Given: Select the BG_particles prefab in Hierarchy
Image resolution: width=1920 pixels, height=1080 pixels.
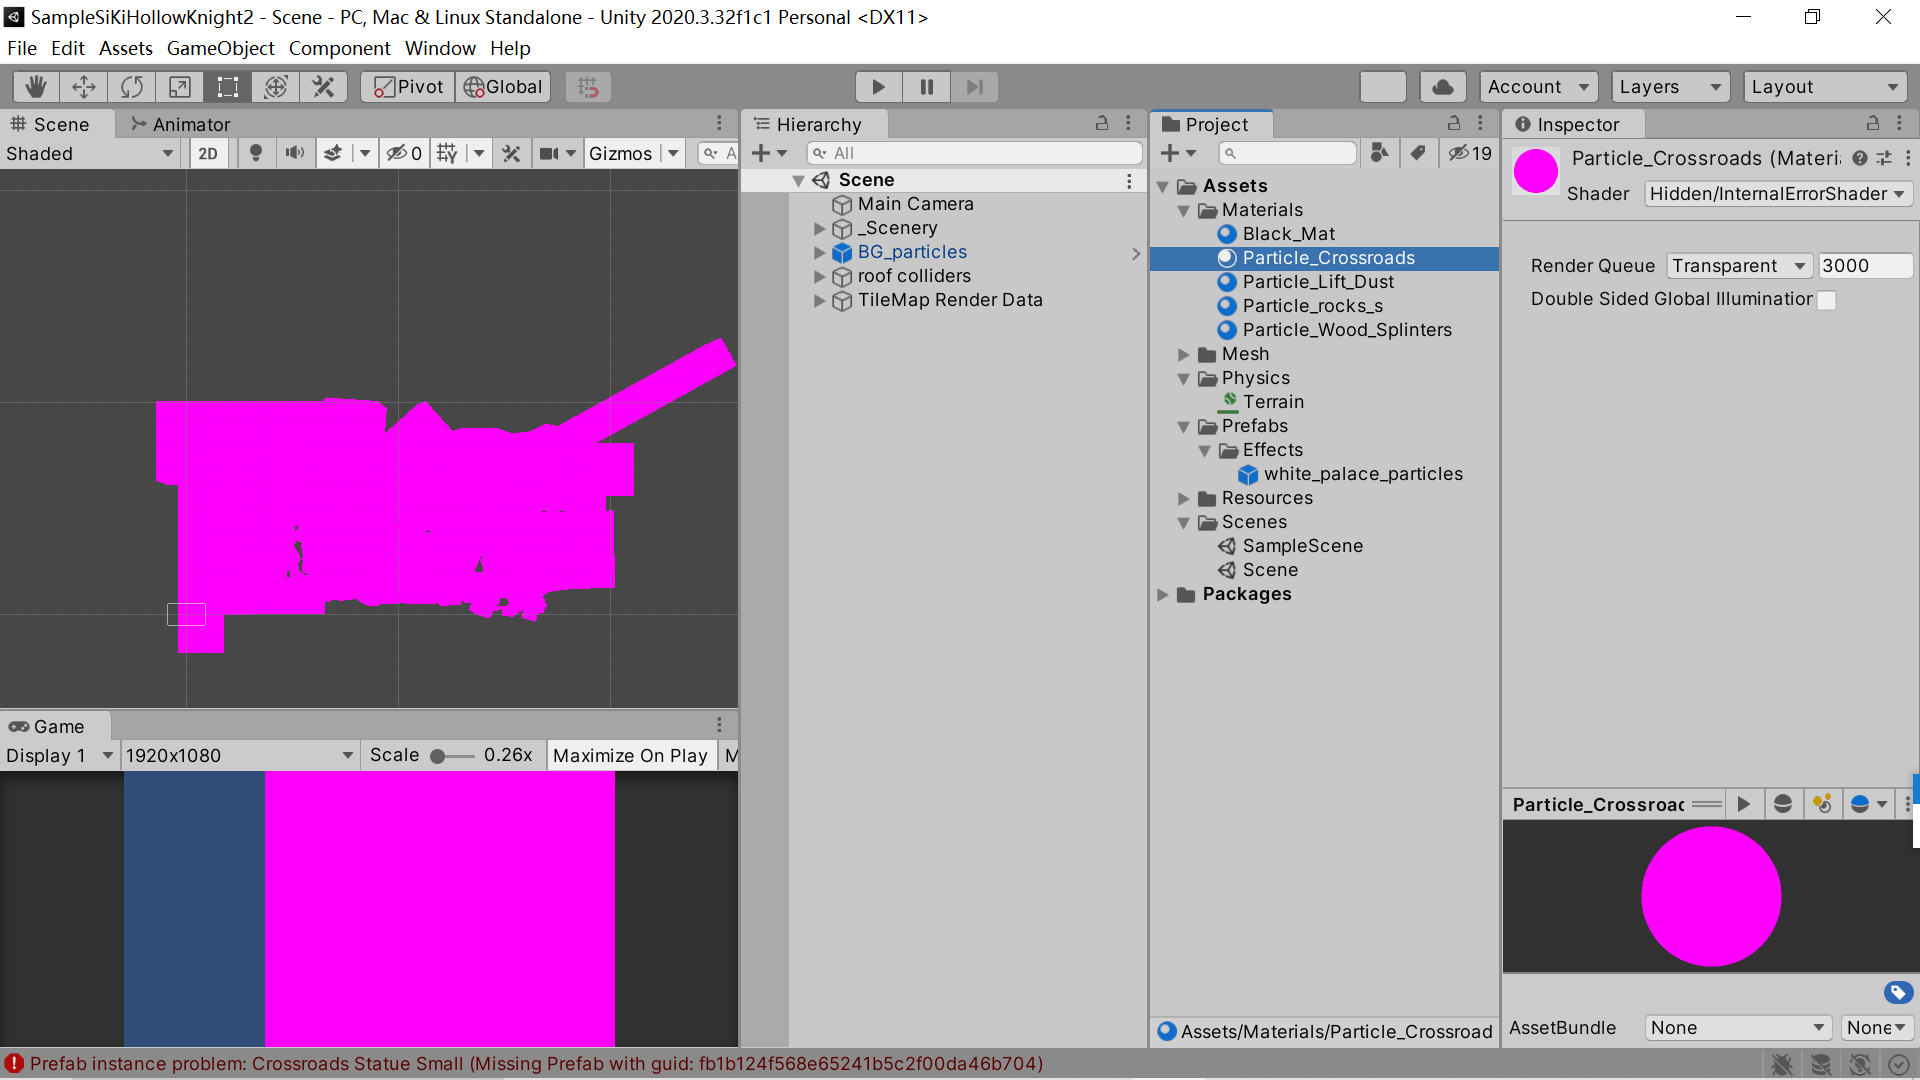Looking at the screenshot, I should click(912, 252).
